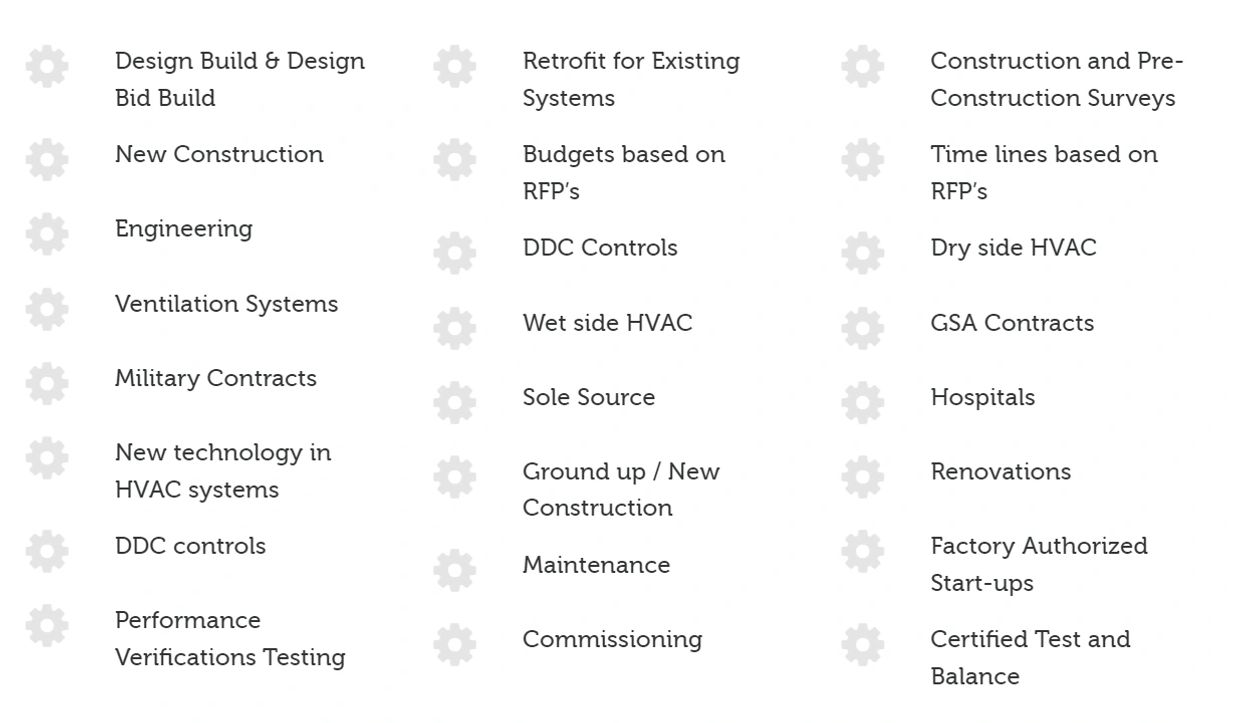This screenshot has height=723, width=1240.
Task: Click the gear icon beside Design Build & Design Bid Build
Action: 47,66
